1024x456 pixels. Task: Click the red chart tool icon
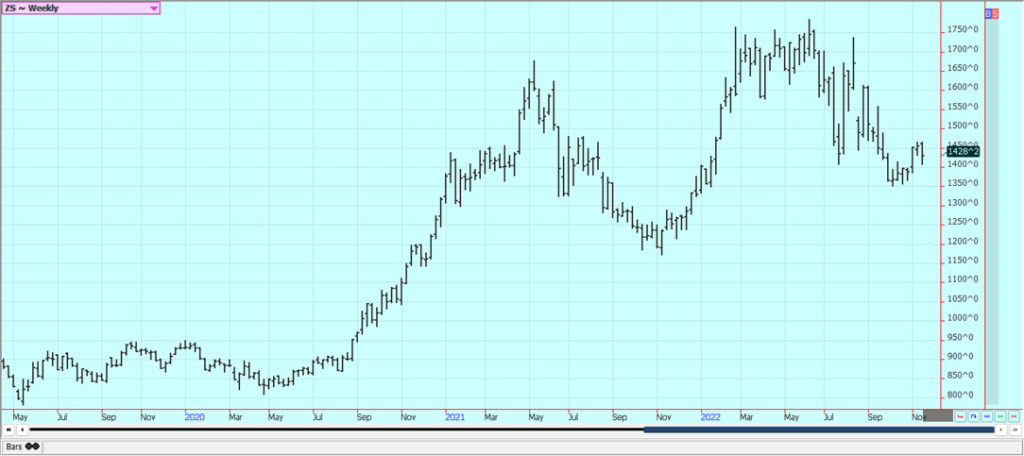(960, 416)
